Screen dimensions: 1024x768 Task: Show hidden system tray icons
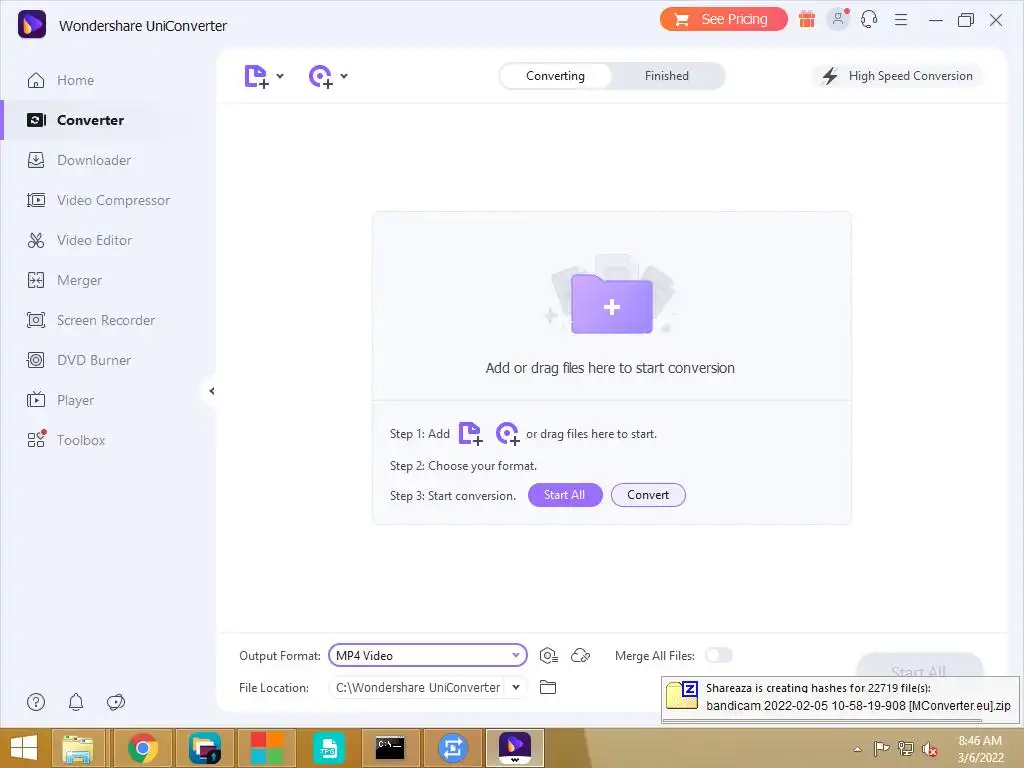click(857, 749)
